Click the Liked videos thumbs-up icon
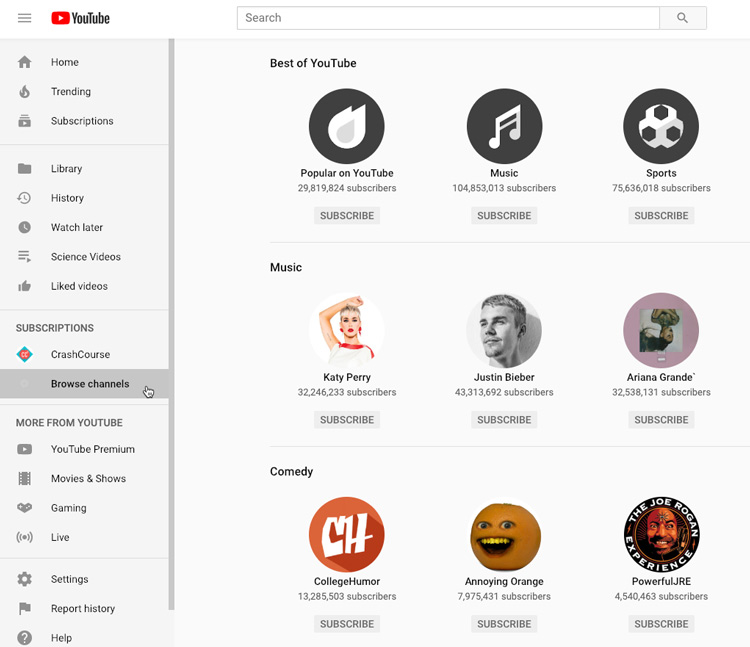The height and width of the screenshot is (647, 750). coord(24,286)
